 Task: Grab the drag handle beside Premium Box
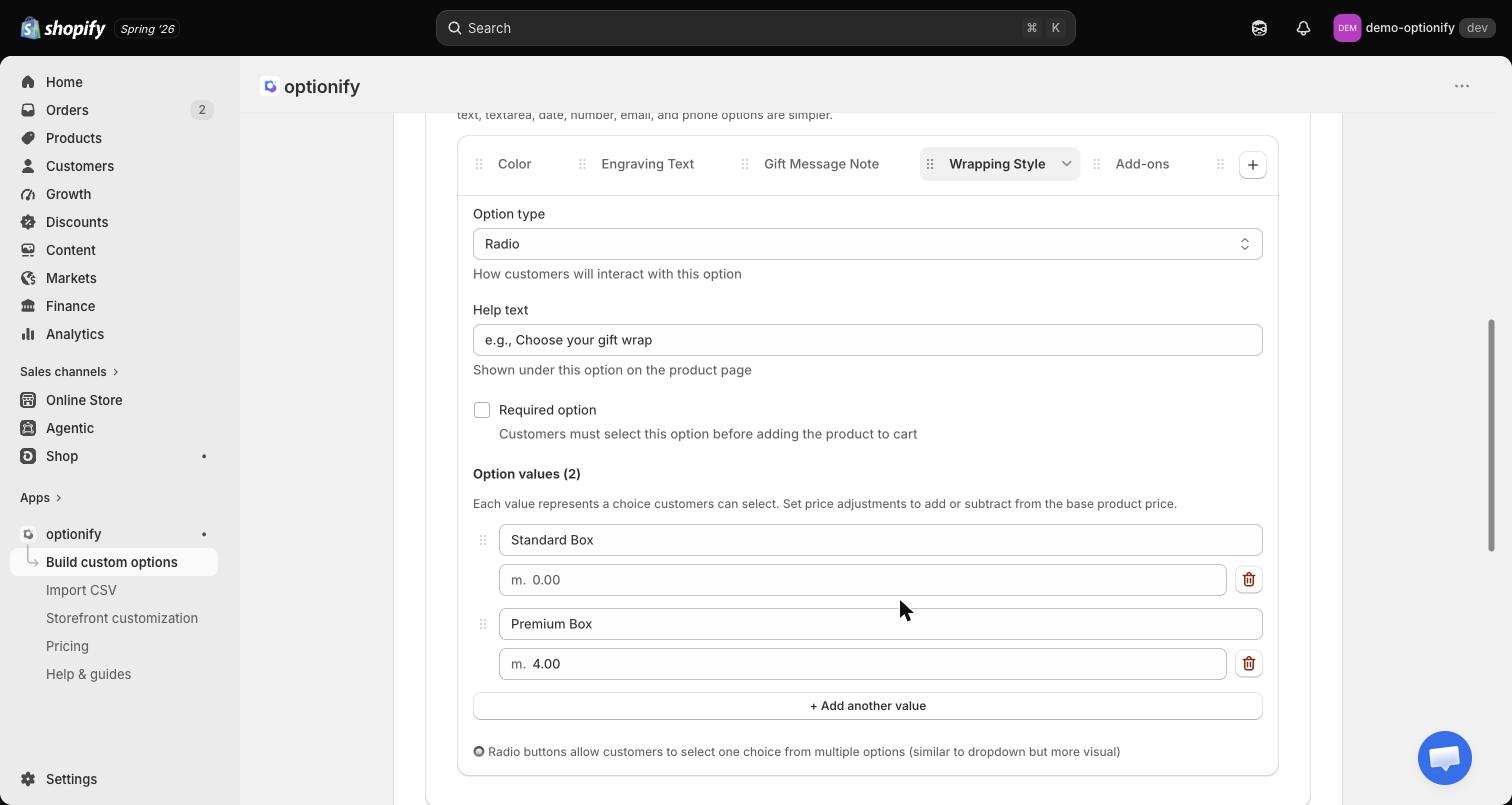483,624
